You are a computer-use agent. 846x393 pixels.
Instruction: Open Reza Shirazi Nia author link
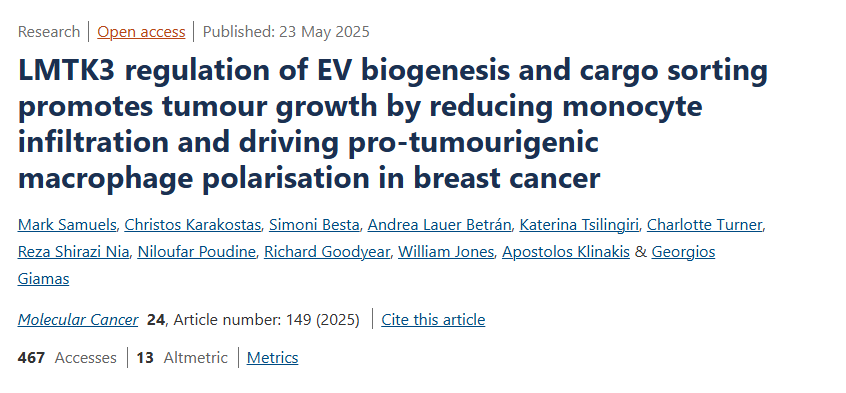pyautogui.click(x=73, y=252)
